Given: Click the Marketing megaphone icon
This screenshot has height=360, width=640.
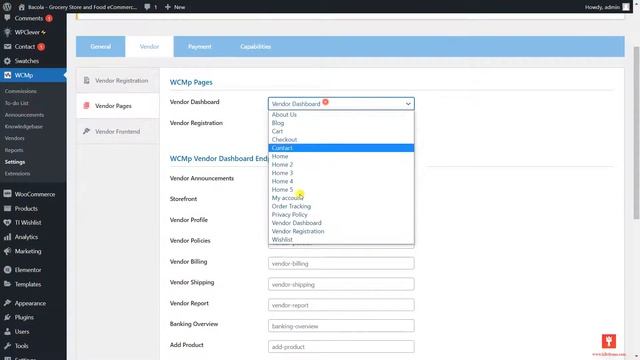Looking at the screenshot, I should point(7,251).
